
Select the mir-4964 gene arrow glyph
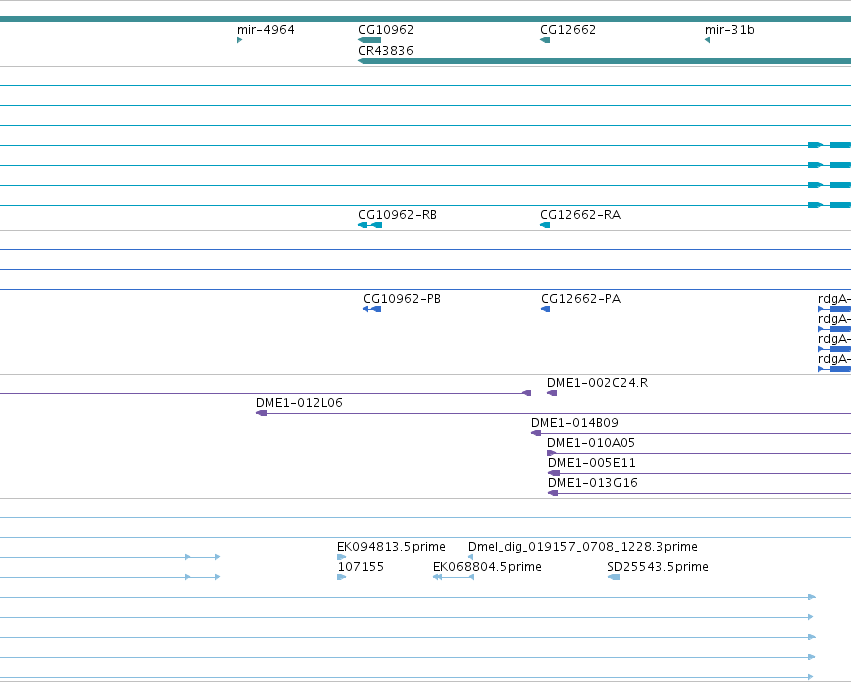tap(239, 40)
